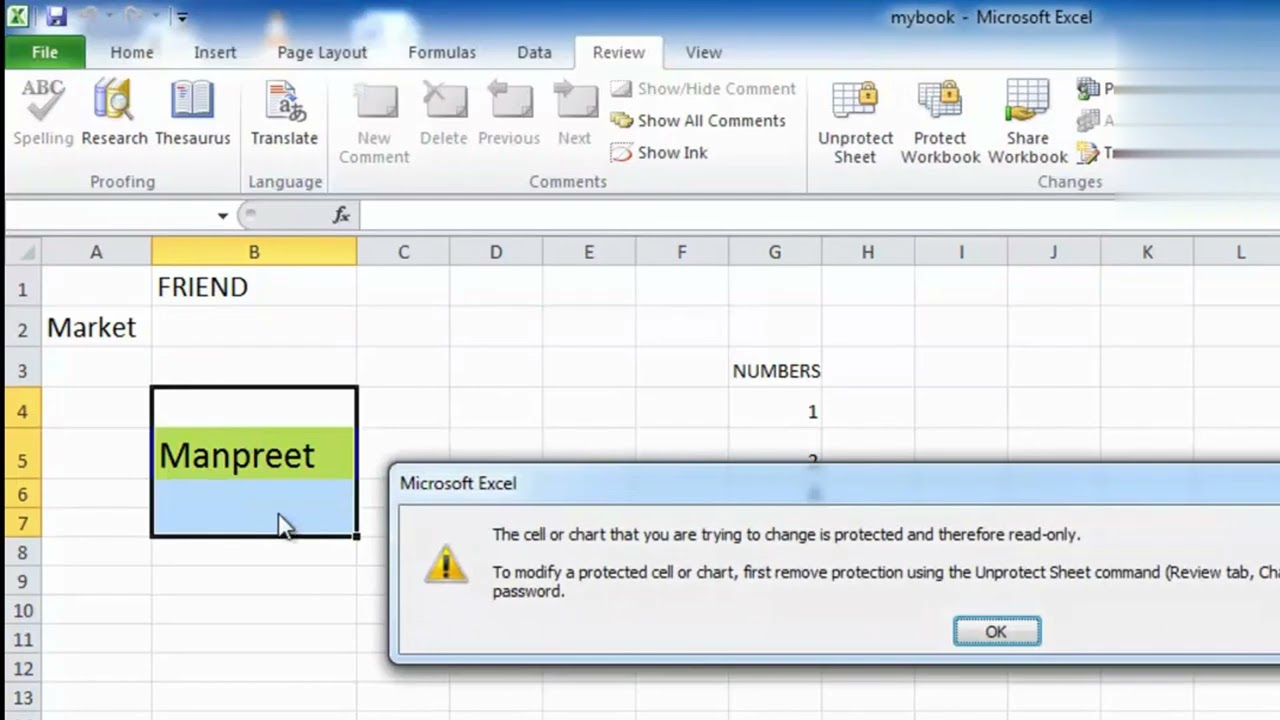Click the Allow Users to Edit Ranges icon
This screenshot has height=720, width=1280.
pos(1088,121)
